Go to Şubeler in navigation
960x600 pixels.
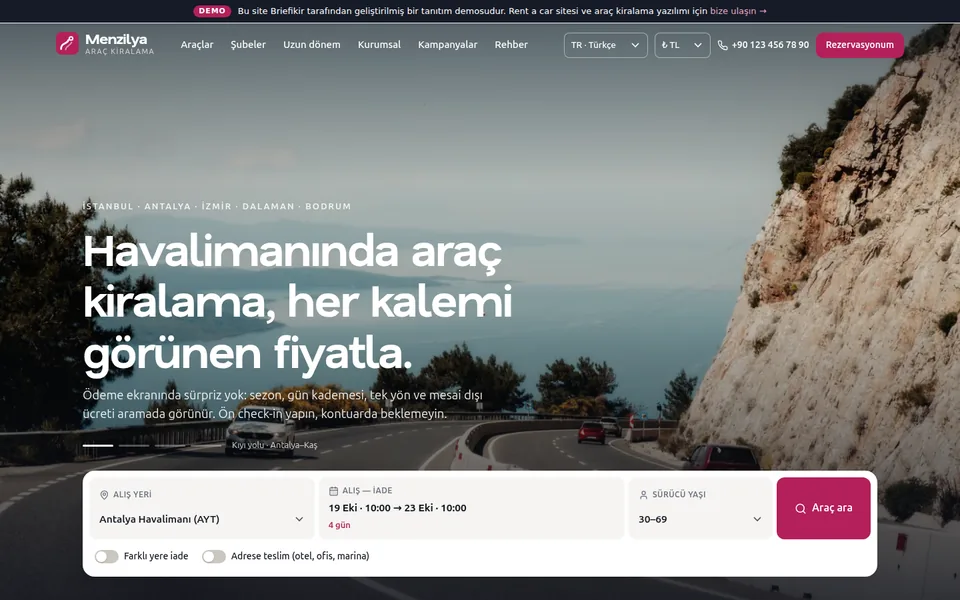248,45
